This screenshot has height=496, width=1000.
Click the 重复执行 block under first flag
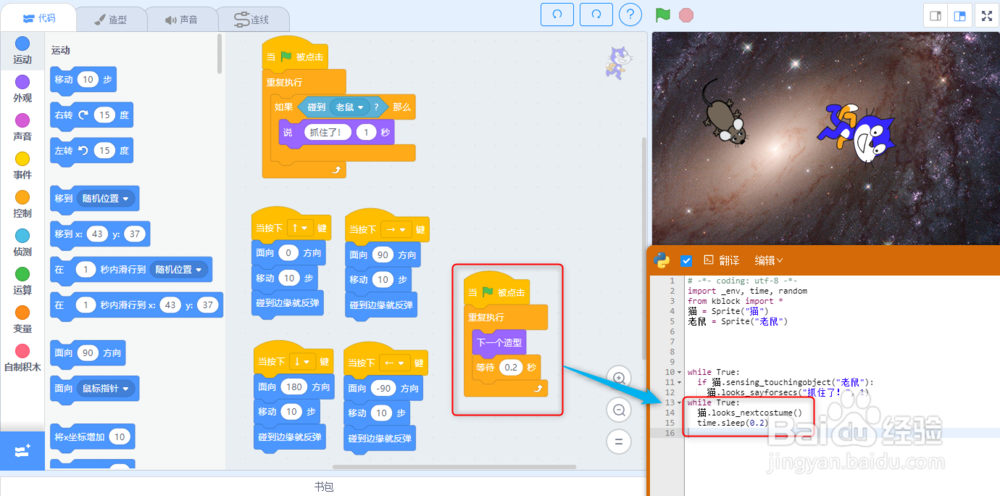(284, 83)
